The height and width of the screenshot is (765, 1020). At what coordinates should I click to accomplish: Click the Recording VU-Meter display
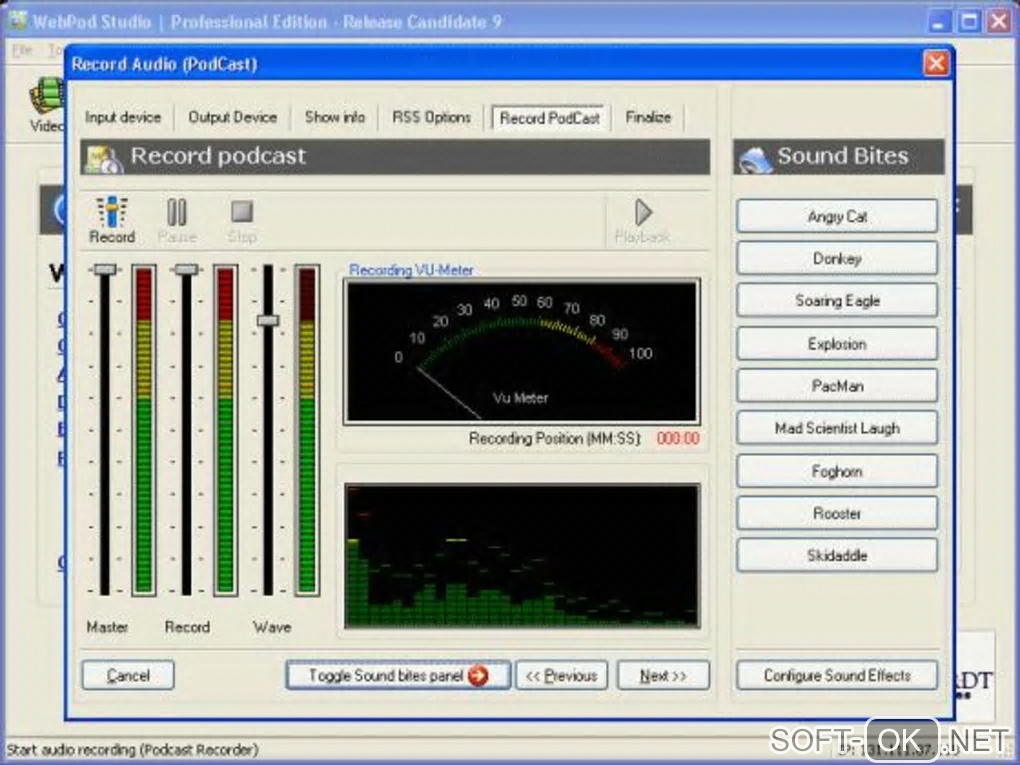point(520,351)
